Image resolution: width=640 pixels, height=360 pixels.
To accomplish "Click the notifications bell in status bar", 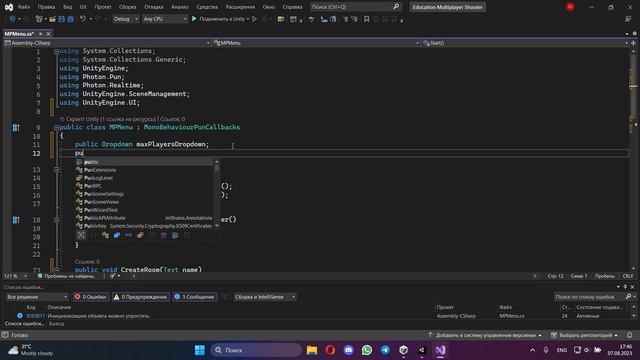I will (x=629, y=335).
